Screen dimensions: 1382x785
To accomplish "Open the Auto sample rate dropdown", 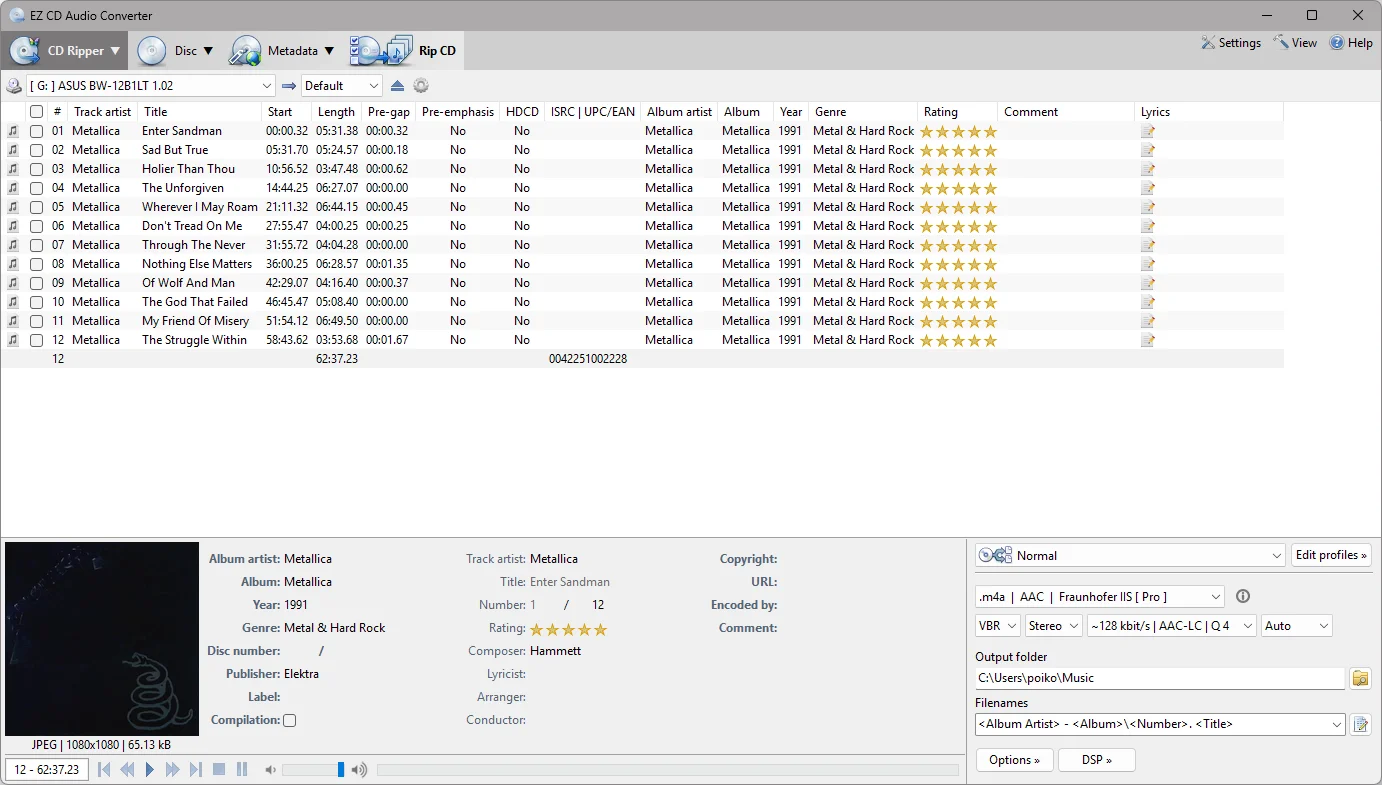I will (1297, 626).
